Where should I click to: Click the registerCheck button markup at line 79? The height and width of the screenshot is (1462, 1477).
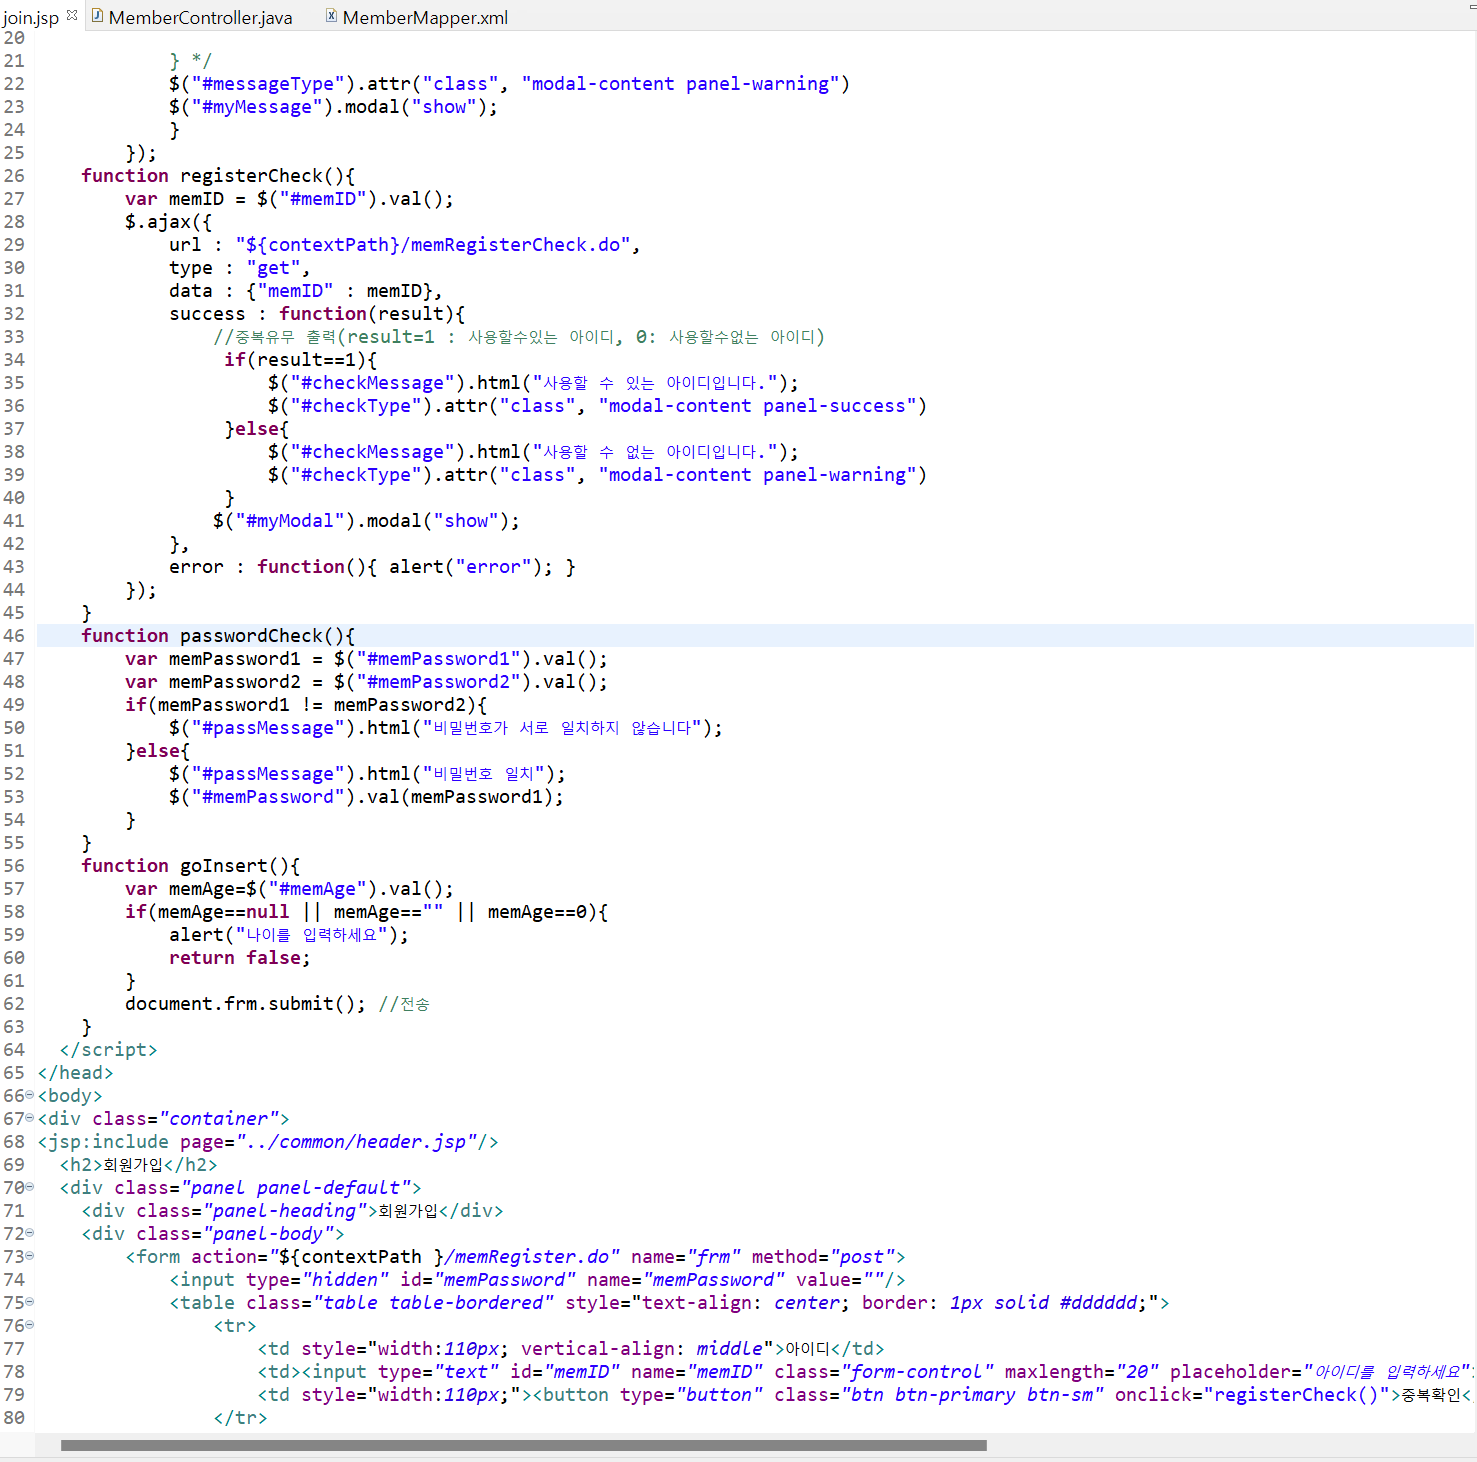(864, 1395)
